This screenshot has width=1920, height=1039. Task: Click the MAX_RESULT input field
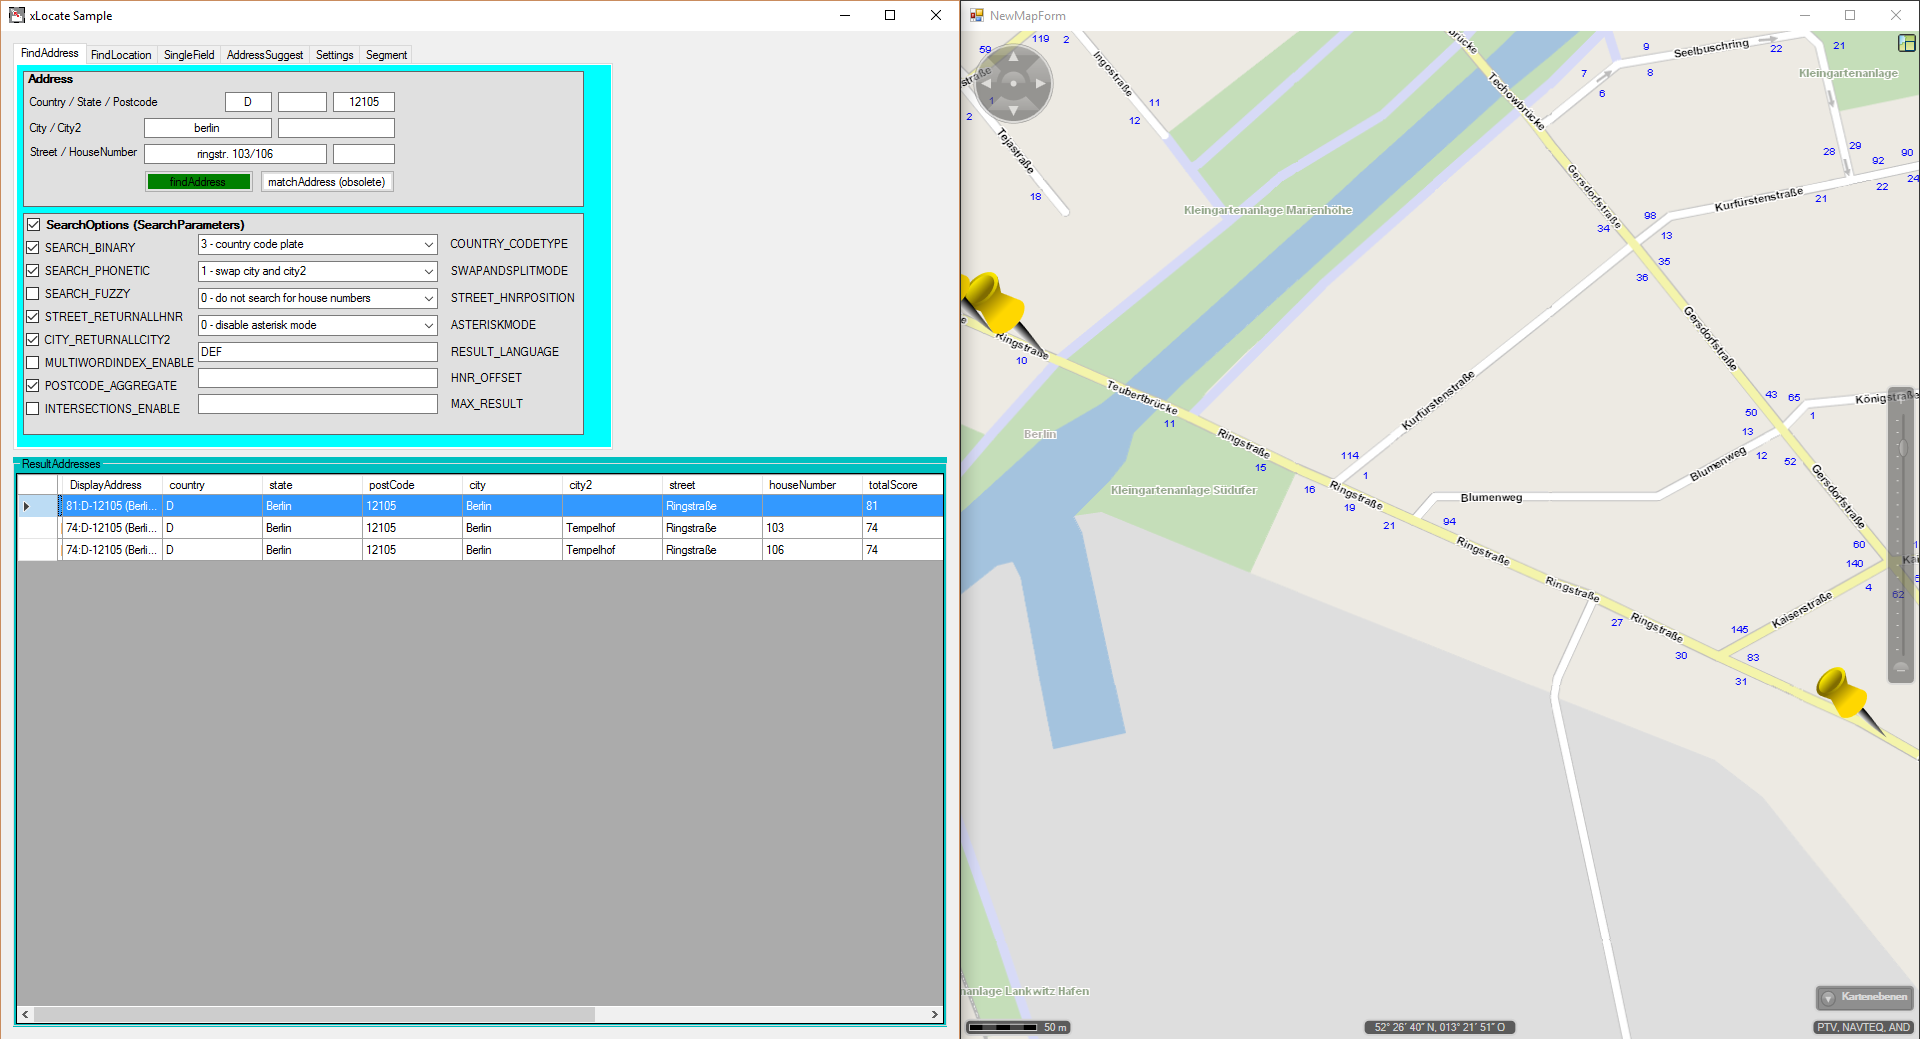point(317,404)
